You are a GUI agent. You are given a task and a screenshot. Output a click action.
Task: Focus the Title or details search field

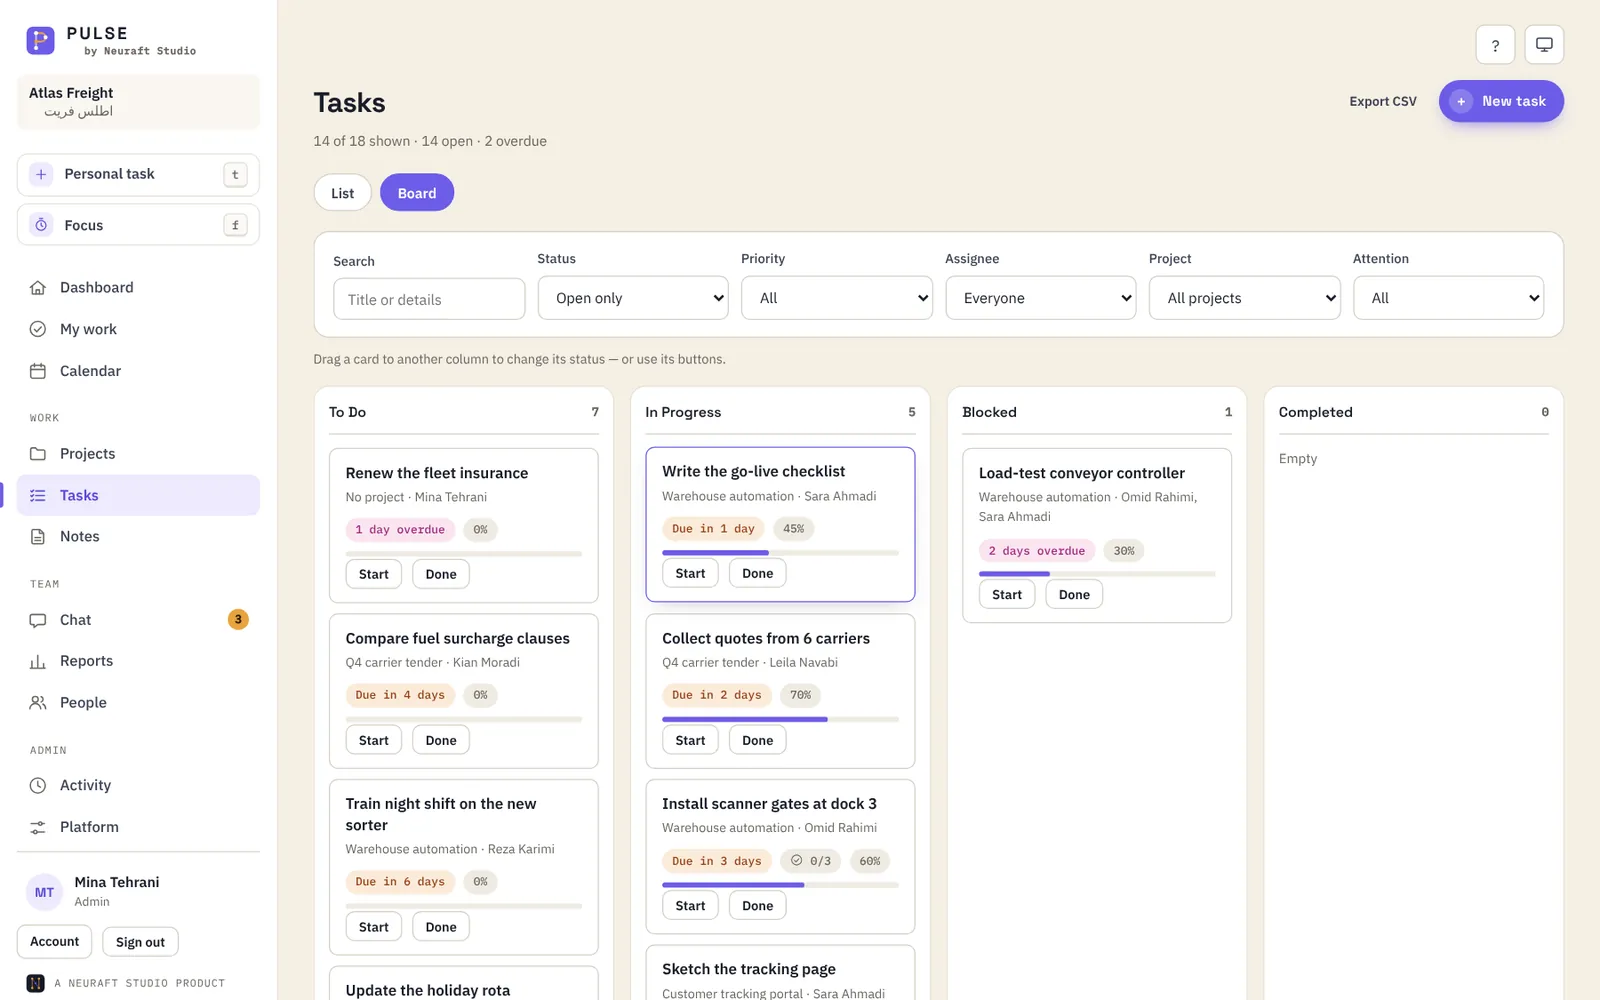(x=429, y=299)
